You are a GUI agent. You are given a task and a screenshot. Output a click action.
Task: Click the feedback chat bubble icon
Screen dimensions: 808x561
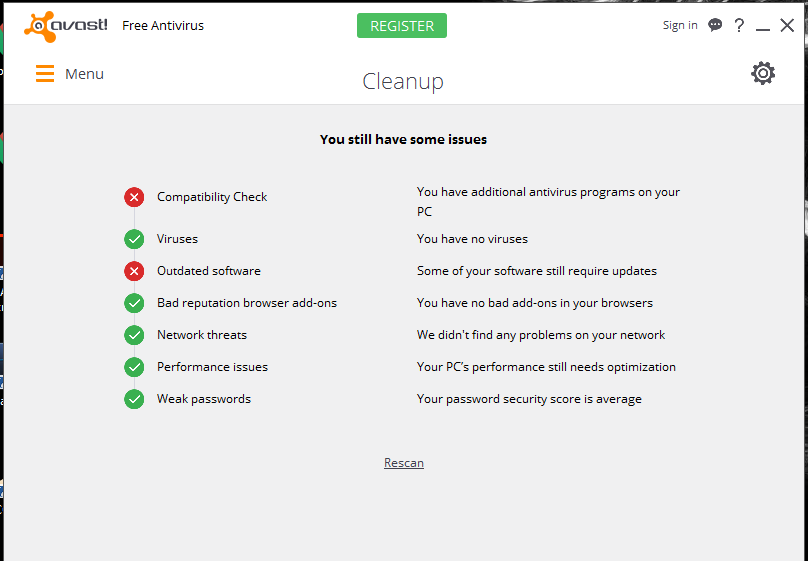coord(715,25)
